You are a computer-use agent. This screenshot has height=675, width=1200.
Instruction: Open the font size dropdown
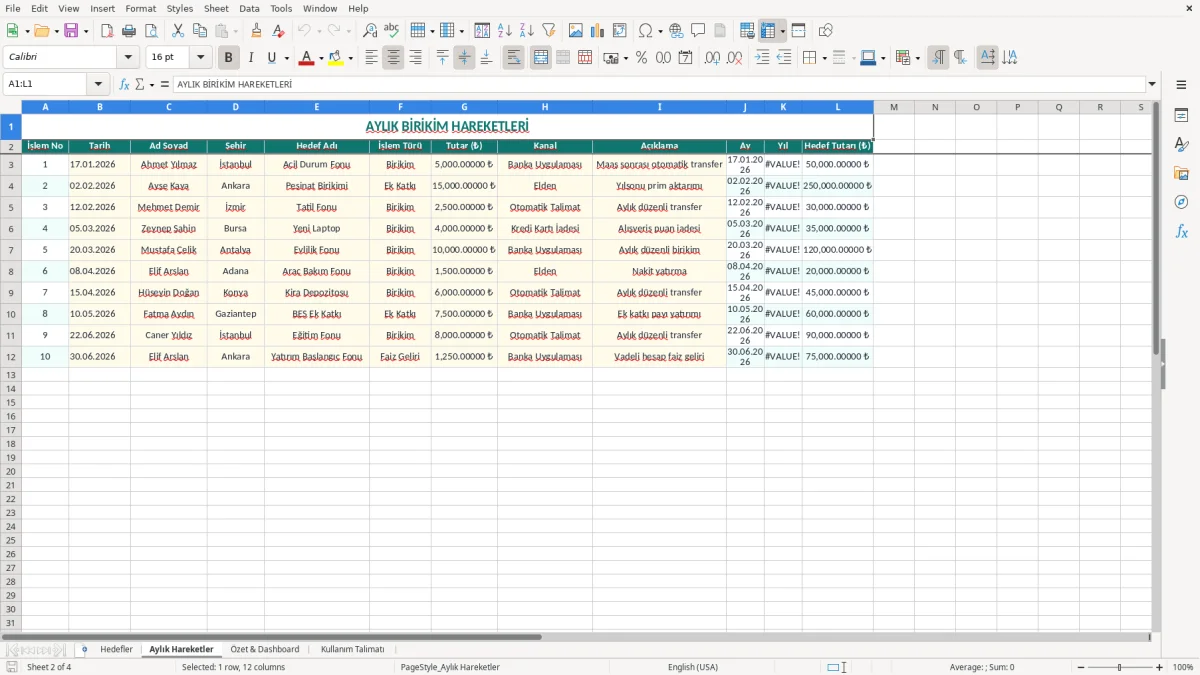(x=201, y=58)
